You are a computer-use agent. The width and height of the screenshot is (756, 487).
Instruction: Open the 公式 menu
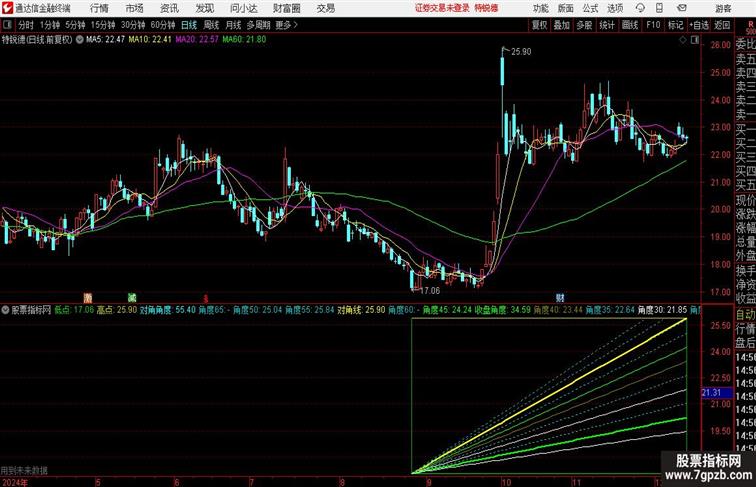[590, 8]
